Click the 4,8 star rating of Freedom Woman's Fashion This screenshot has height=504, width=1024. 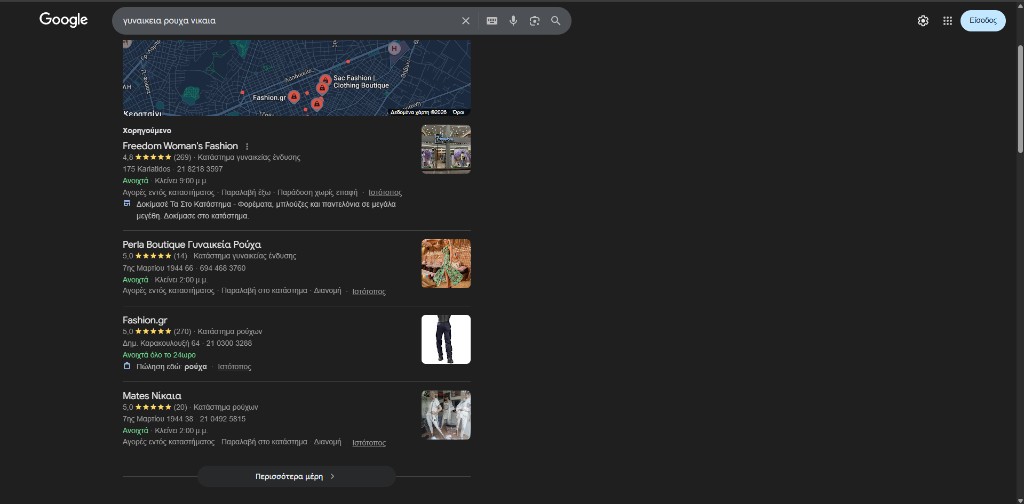point(147,157)
